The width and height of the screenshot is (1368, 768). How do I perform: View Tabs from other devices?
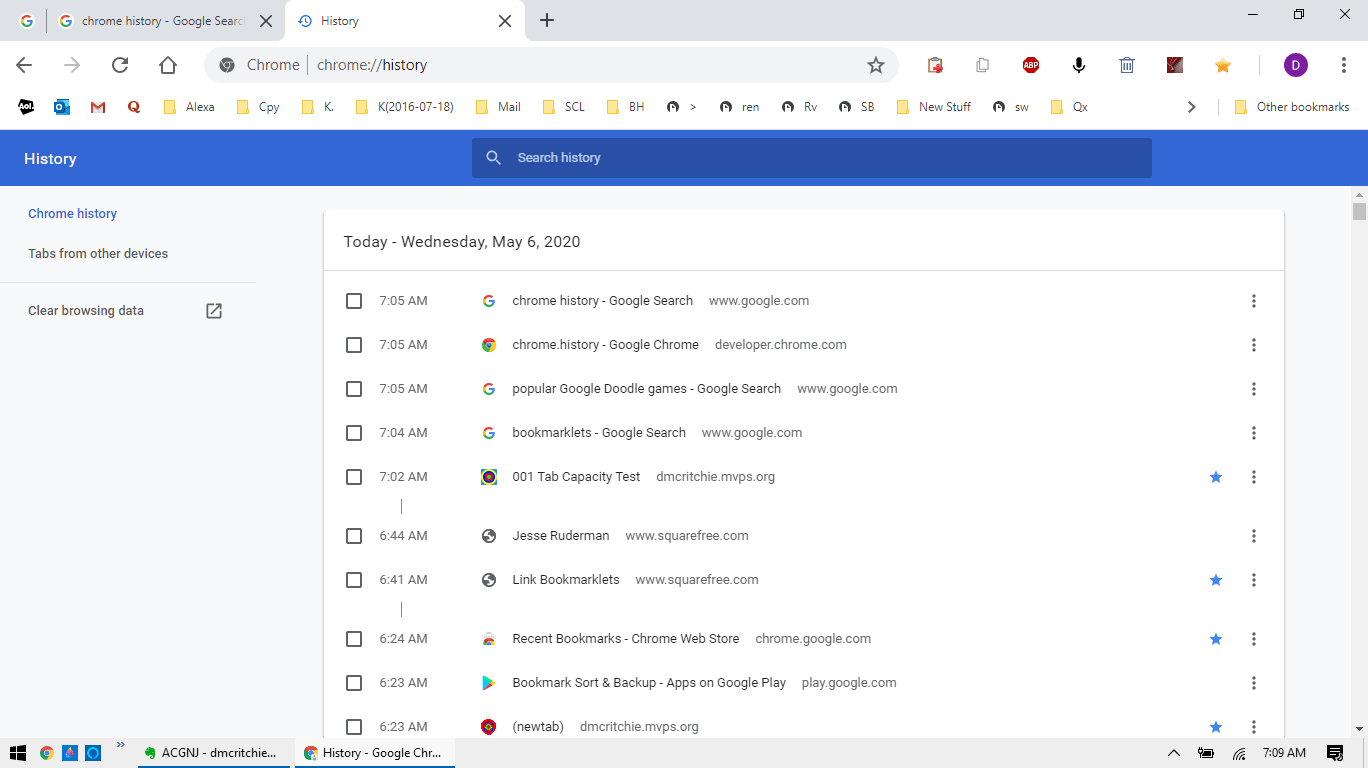tap(97, 253)
